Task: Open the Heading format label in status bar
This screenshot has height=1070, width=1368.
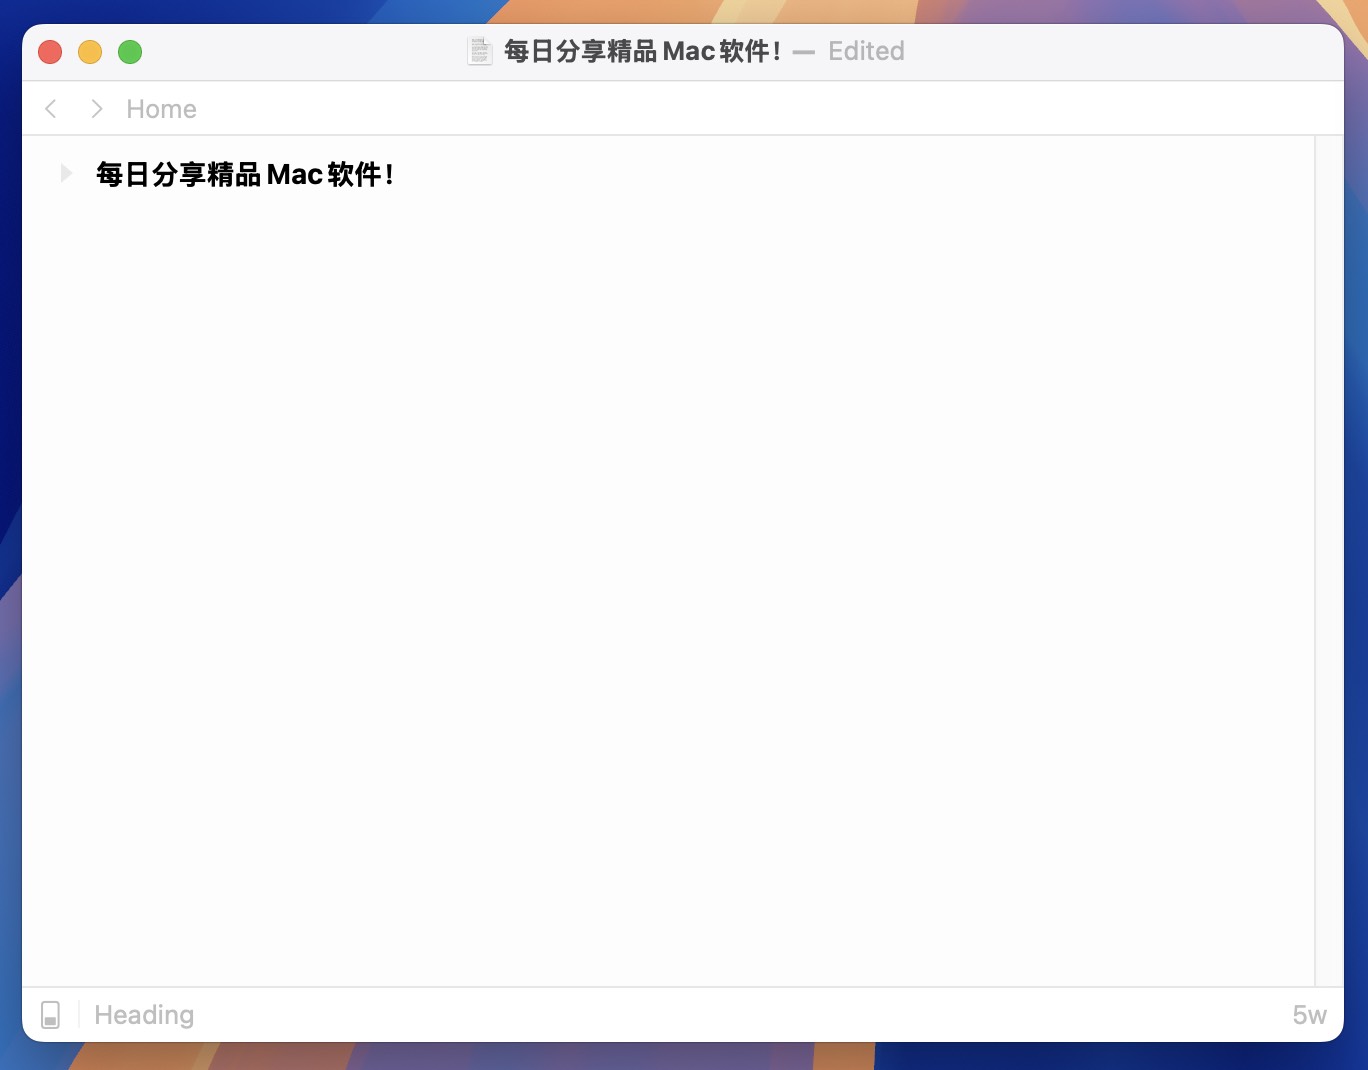Action: pyautogui.click(x=144, y=1015)
